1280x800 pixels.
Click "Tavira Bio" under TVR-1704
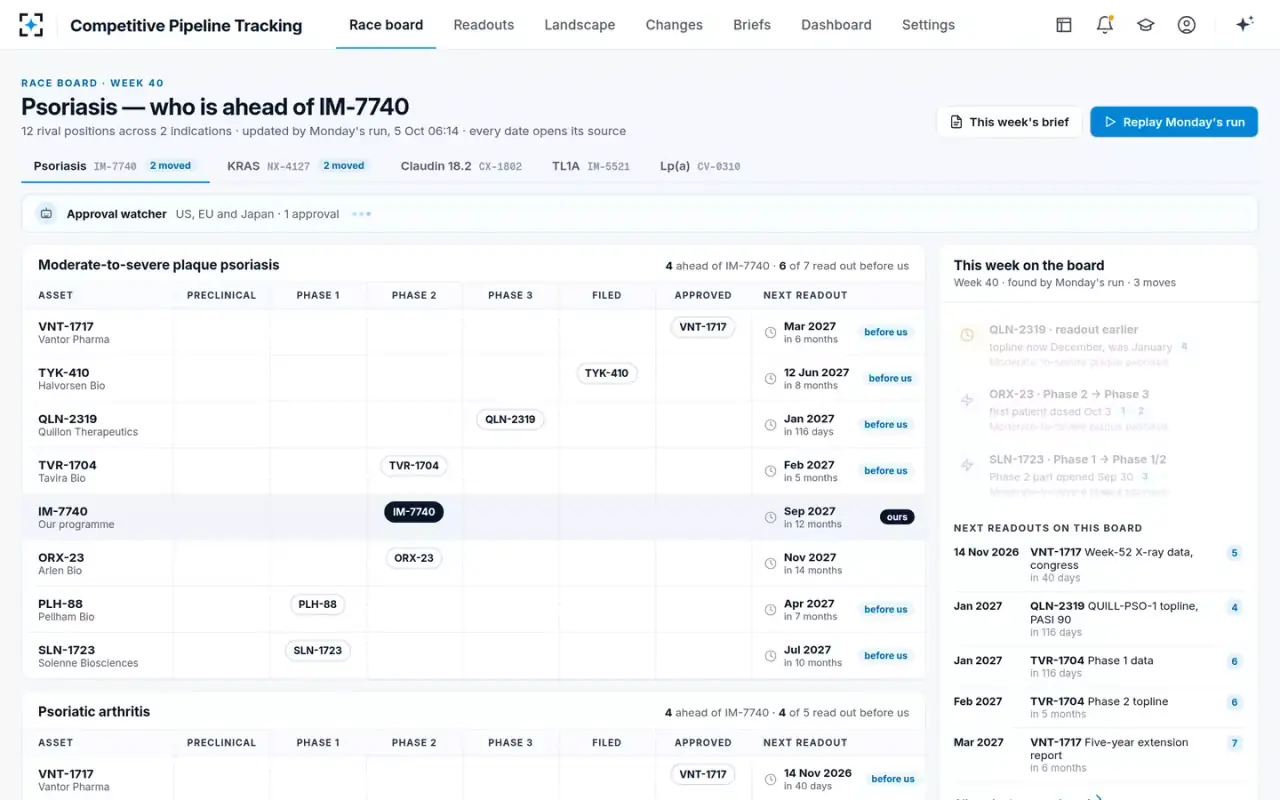pos(62,479)
